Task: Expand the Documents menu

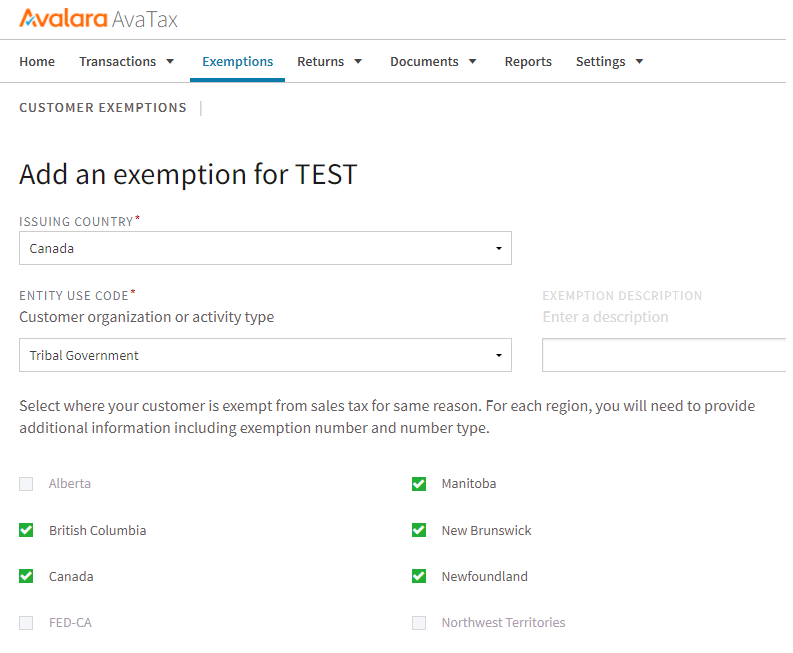Action: coord(434,61)
